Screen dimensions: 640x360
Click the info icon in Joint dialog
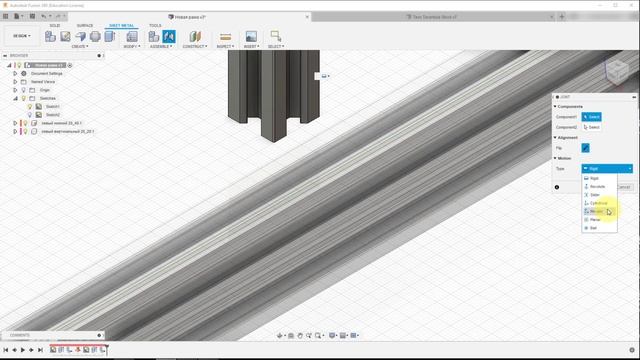(557, 187)
